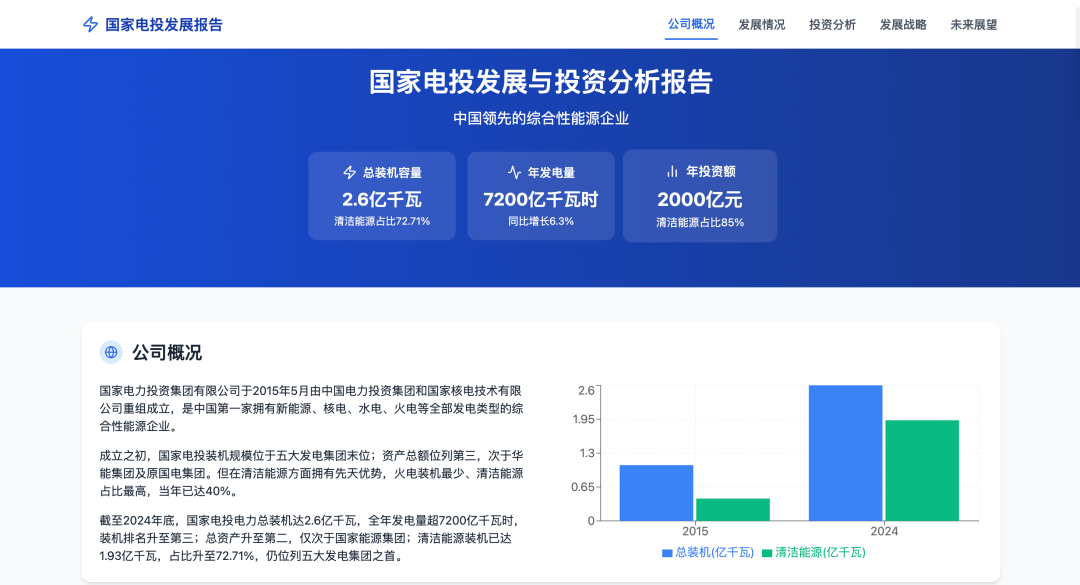Image resolution: width=1080 pixels, height=585 pixels.
Task: Open the 国家电投发展报告 site title
Action: [164, 25]
